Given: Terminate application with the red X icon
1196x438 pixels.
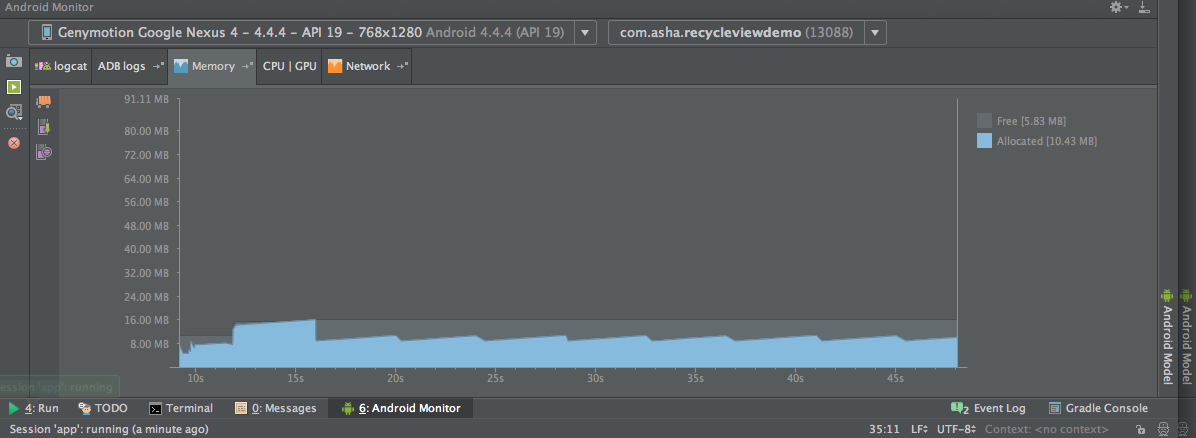Looking at the screenshot, I should tap(14, 143).
